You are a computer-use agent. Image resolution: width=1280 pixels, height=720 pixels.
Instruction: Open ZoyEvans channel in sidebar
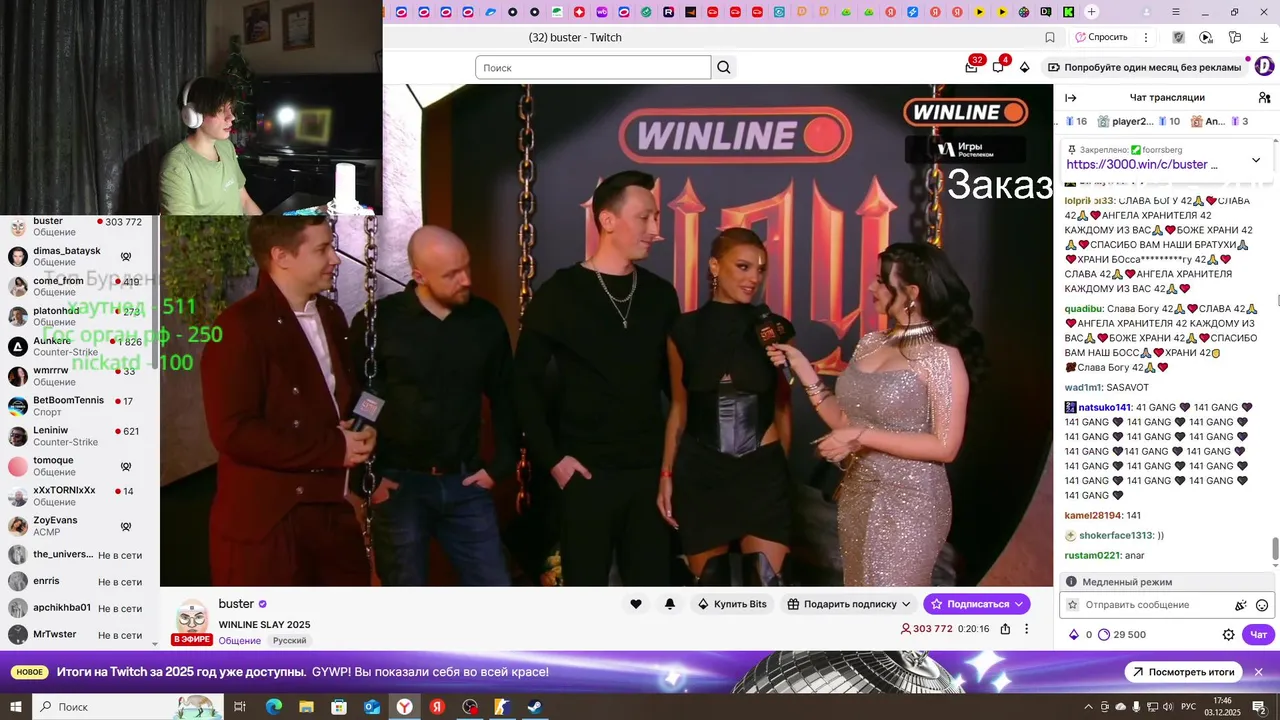click(x=78, y=526)
